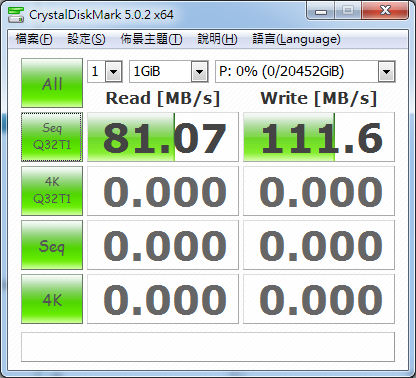Open the drive selection dropdown P: 0%
Viewport: 416px width, 378px height.
[x=305, y=71]
